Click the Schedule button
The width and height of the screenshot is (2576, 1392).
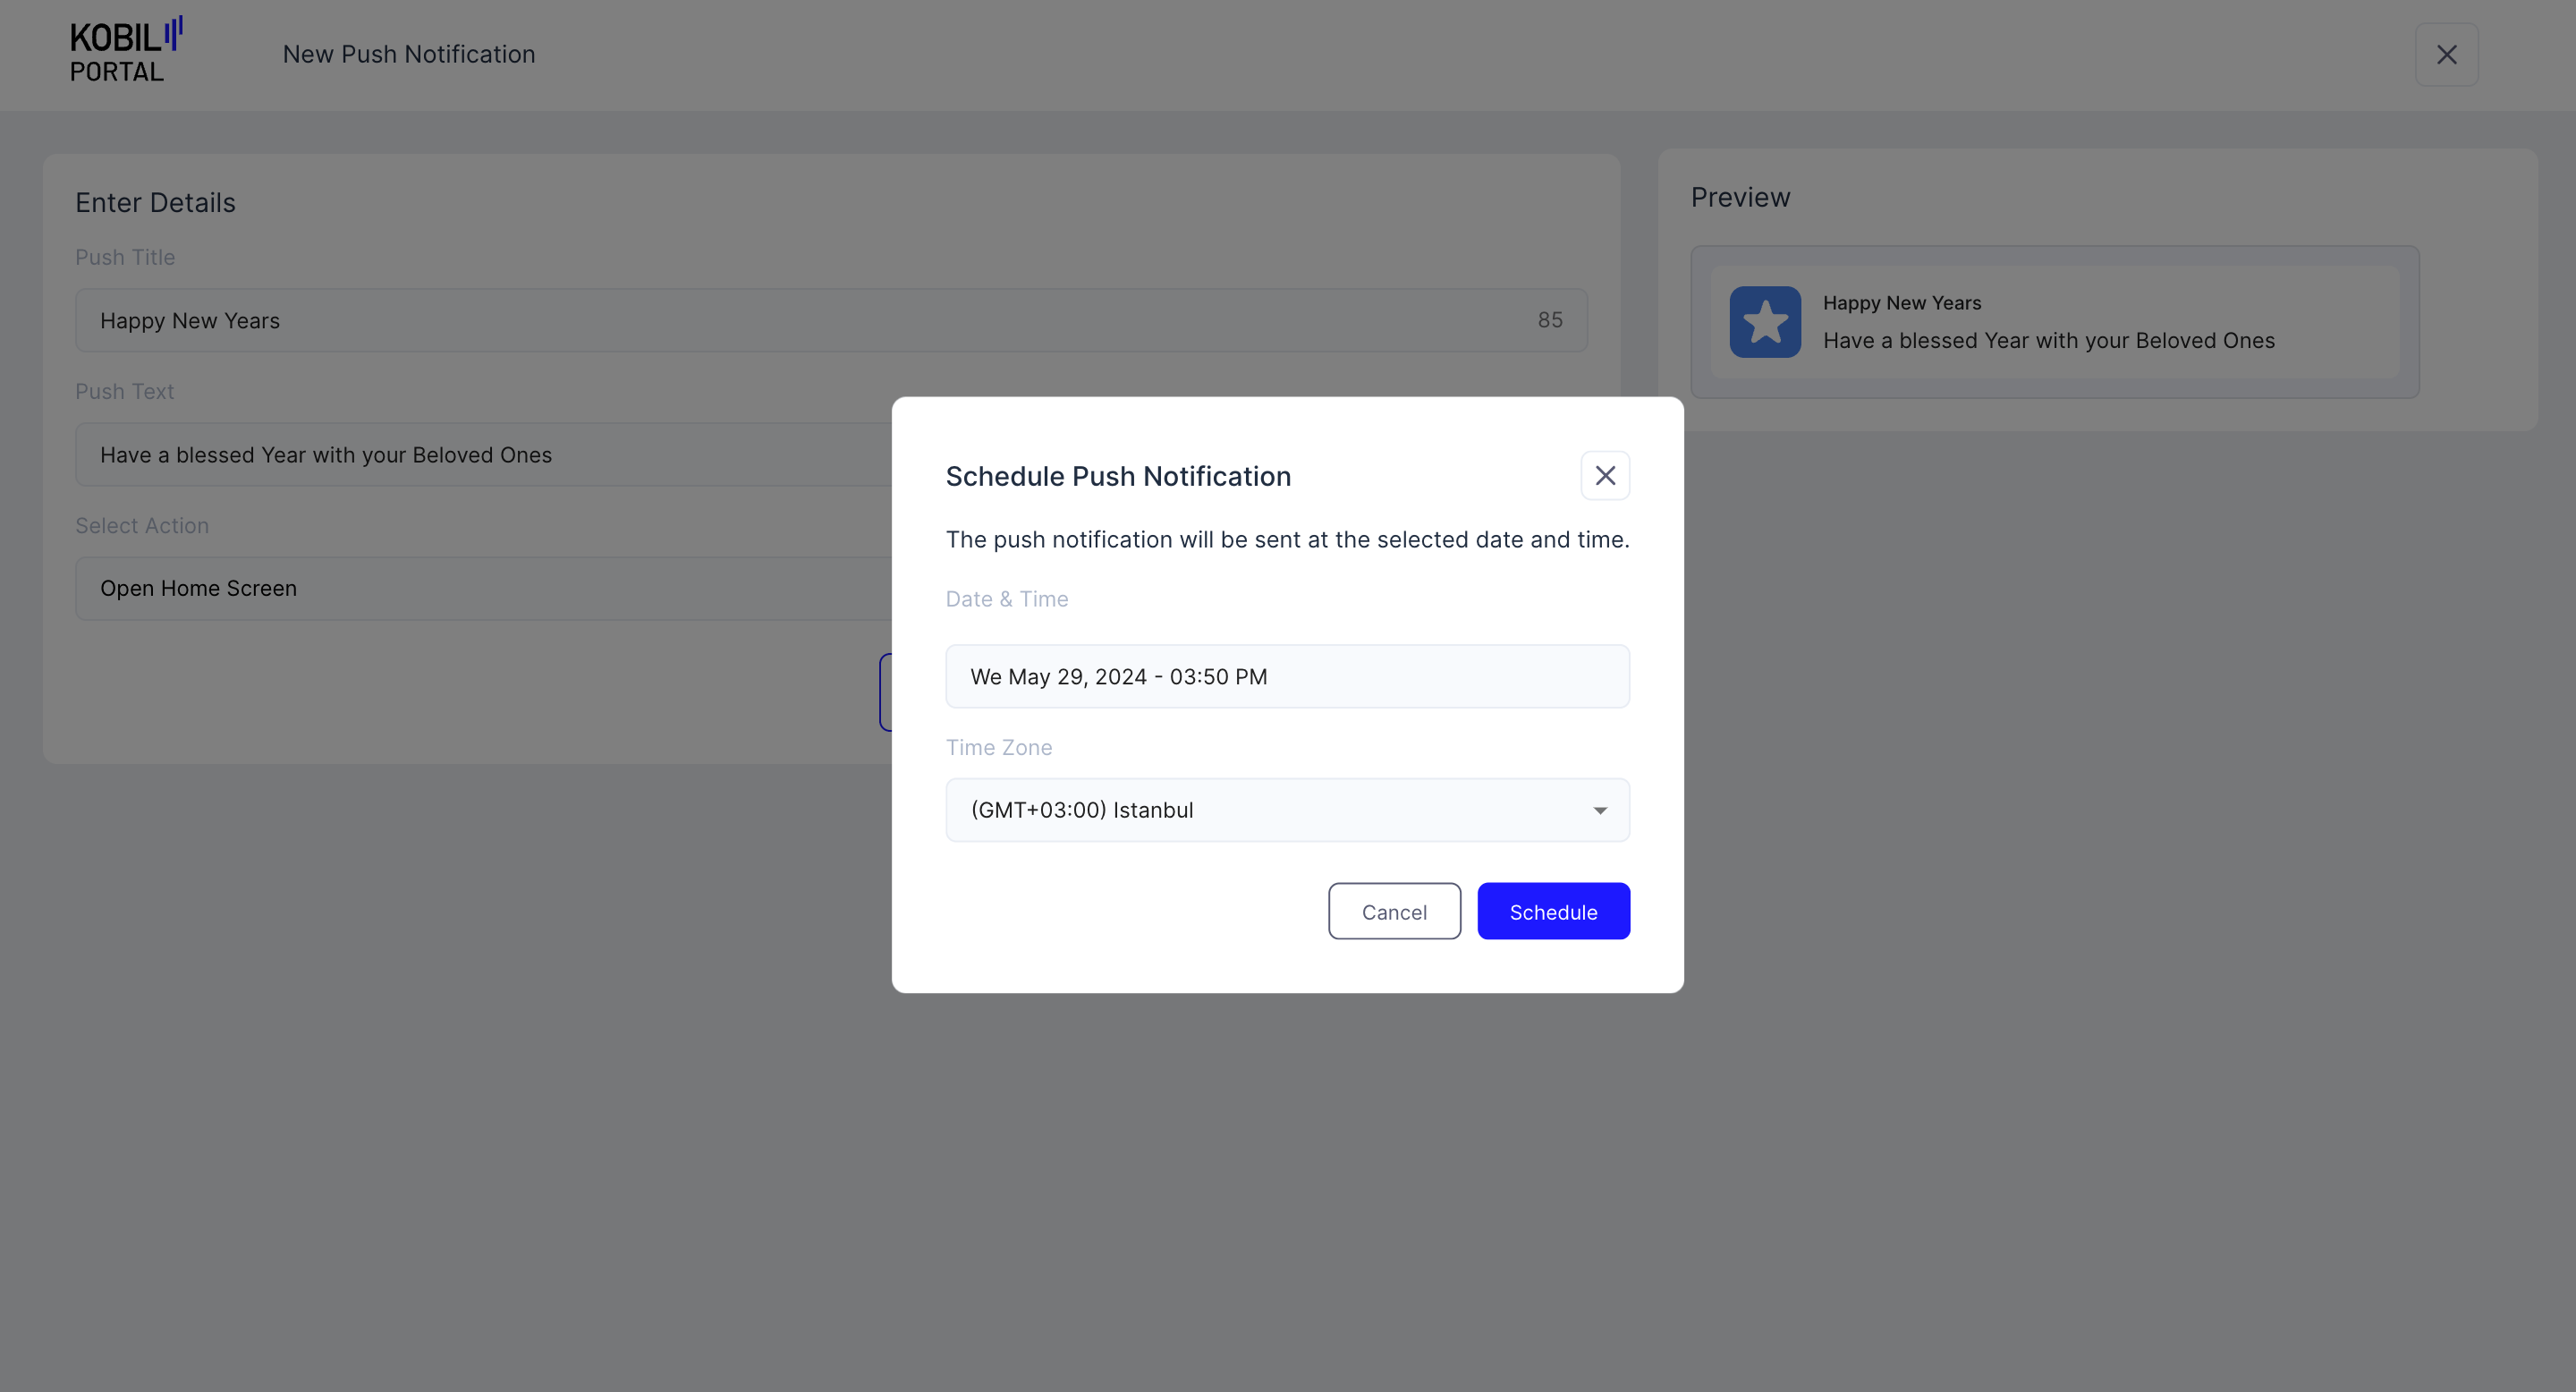[1553, 911]
